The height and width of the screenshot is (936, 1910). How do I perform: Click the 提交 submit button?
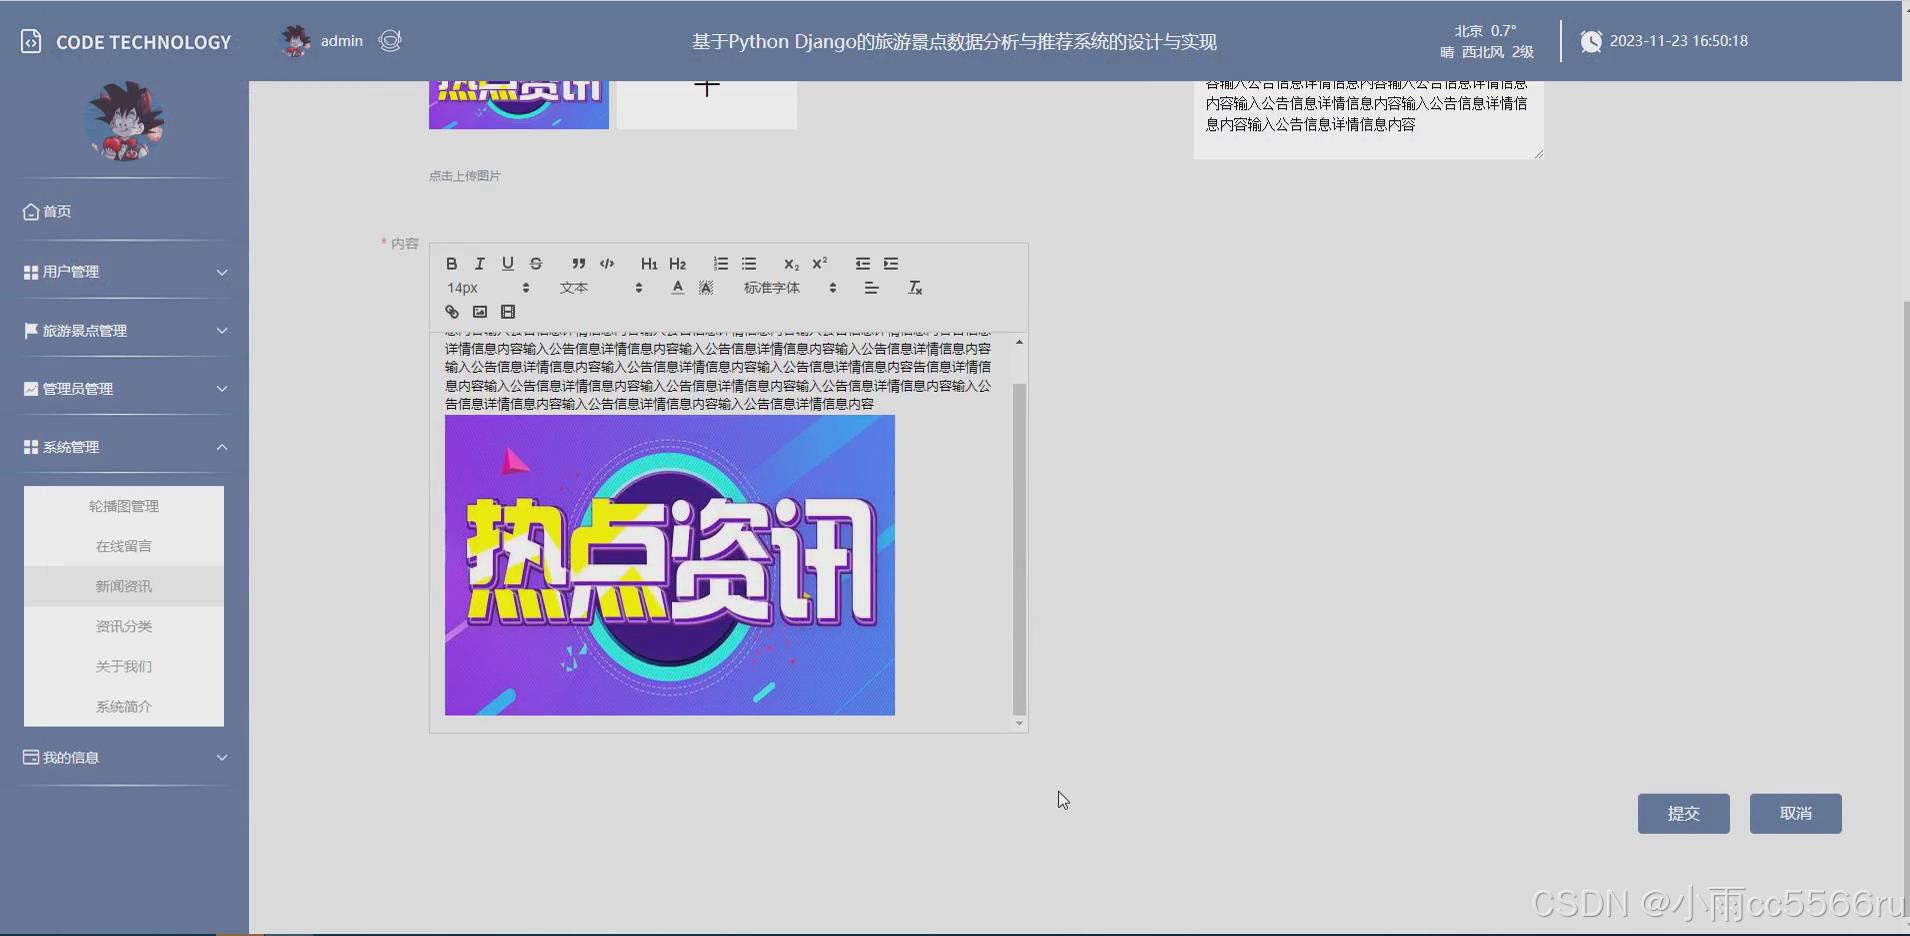[1682, 813]
